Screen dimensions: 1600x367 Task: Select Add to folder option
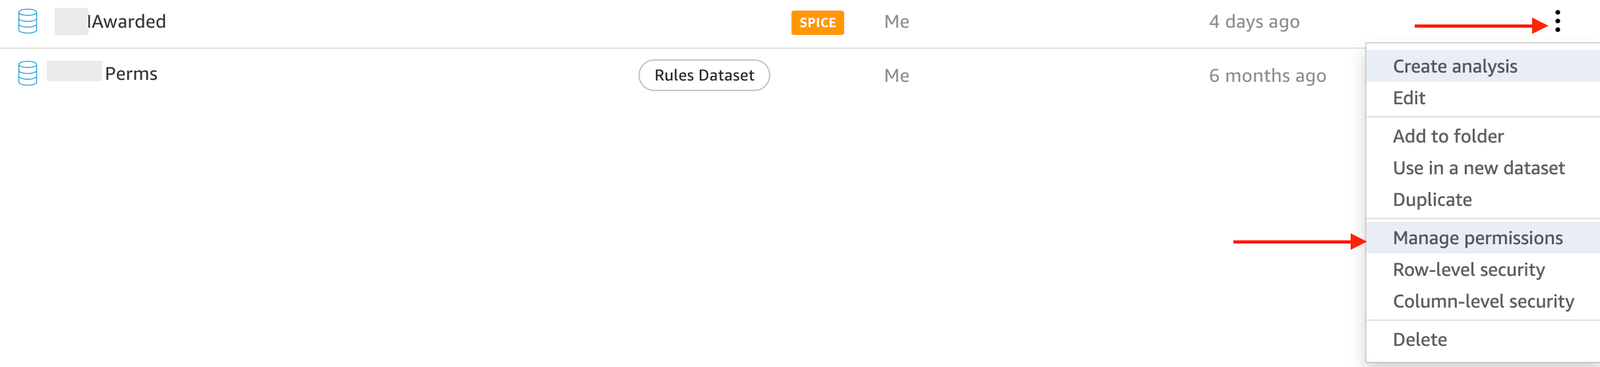pos(1448,136)
